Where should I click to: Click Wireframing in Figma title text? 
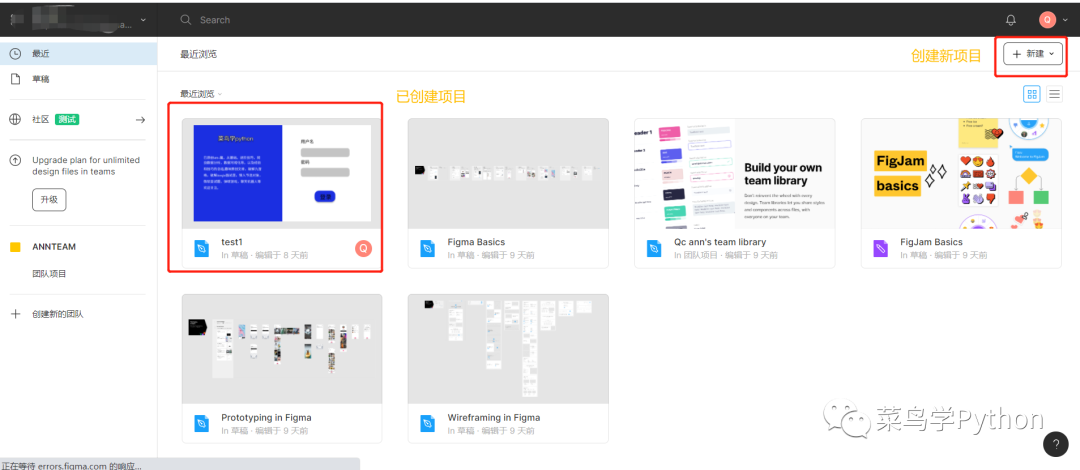click(494, 418)
